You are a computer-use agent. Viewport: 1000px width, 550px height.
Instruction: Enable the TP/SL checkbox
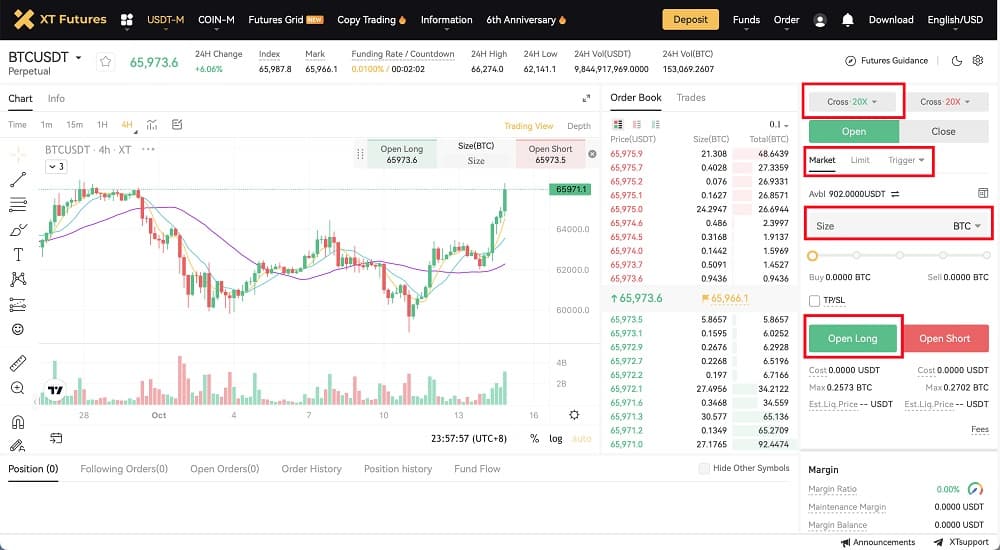pos(814,301)
